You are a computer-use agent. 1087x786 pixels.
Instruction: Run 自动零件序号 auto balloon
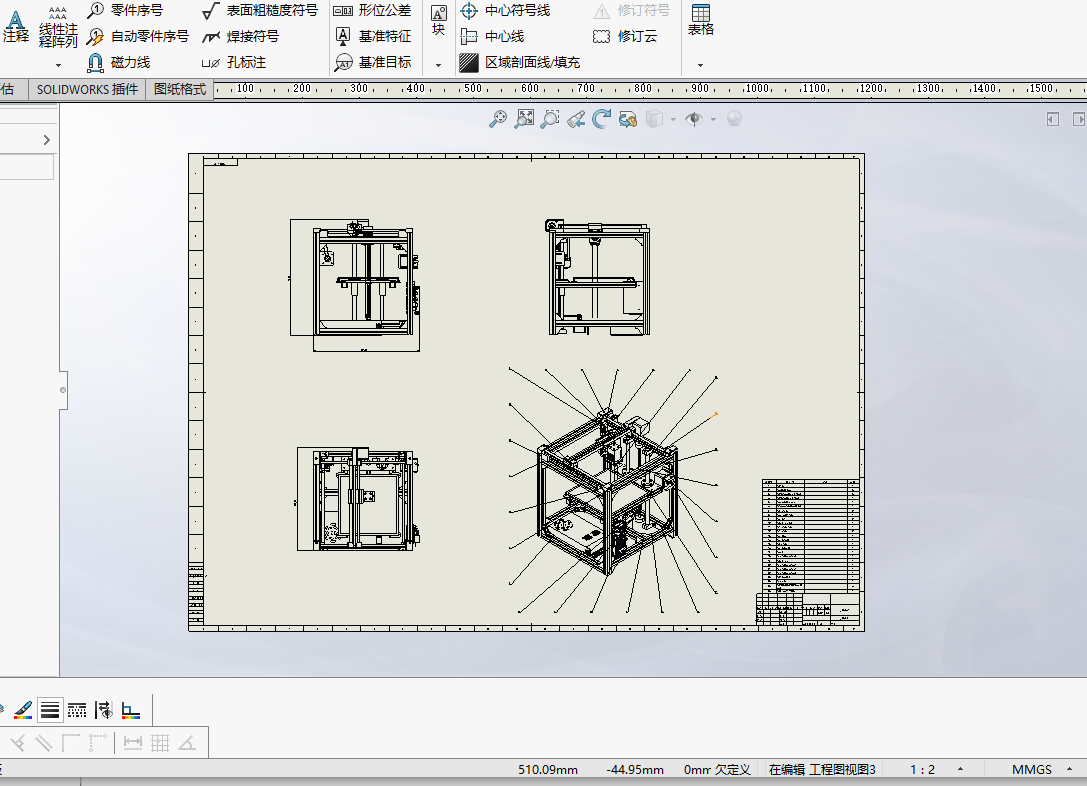137,36
